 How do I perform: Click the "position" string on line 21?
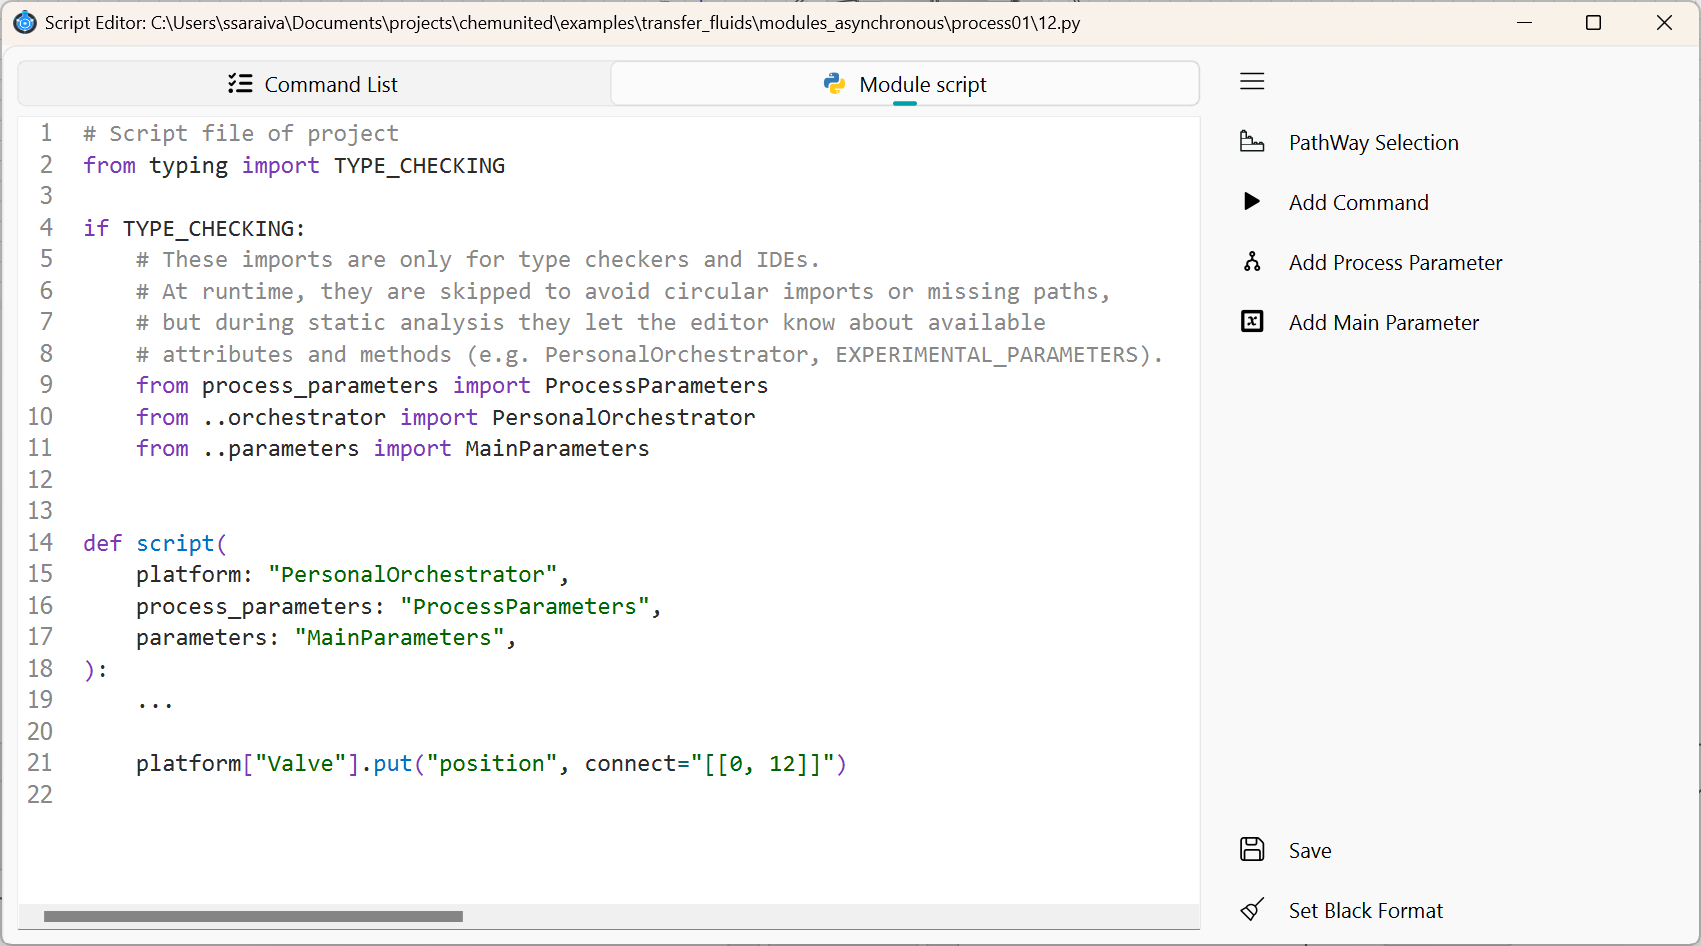(492, 764)
